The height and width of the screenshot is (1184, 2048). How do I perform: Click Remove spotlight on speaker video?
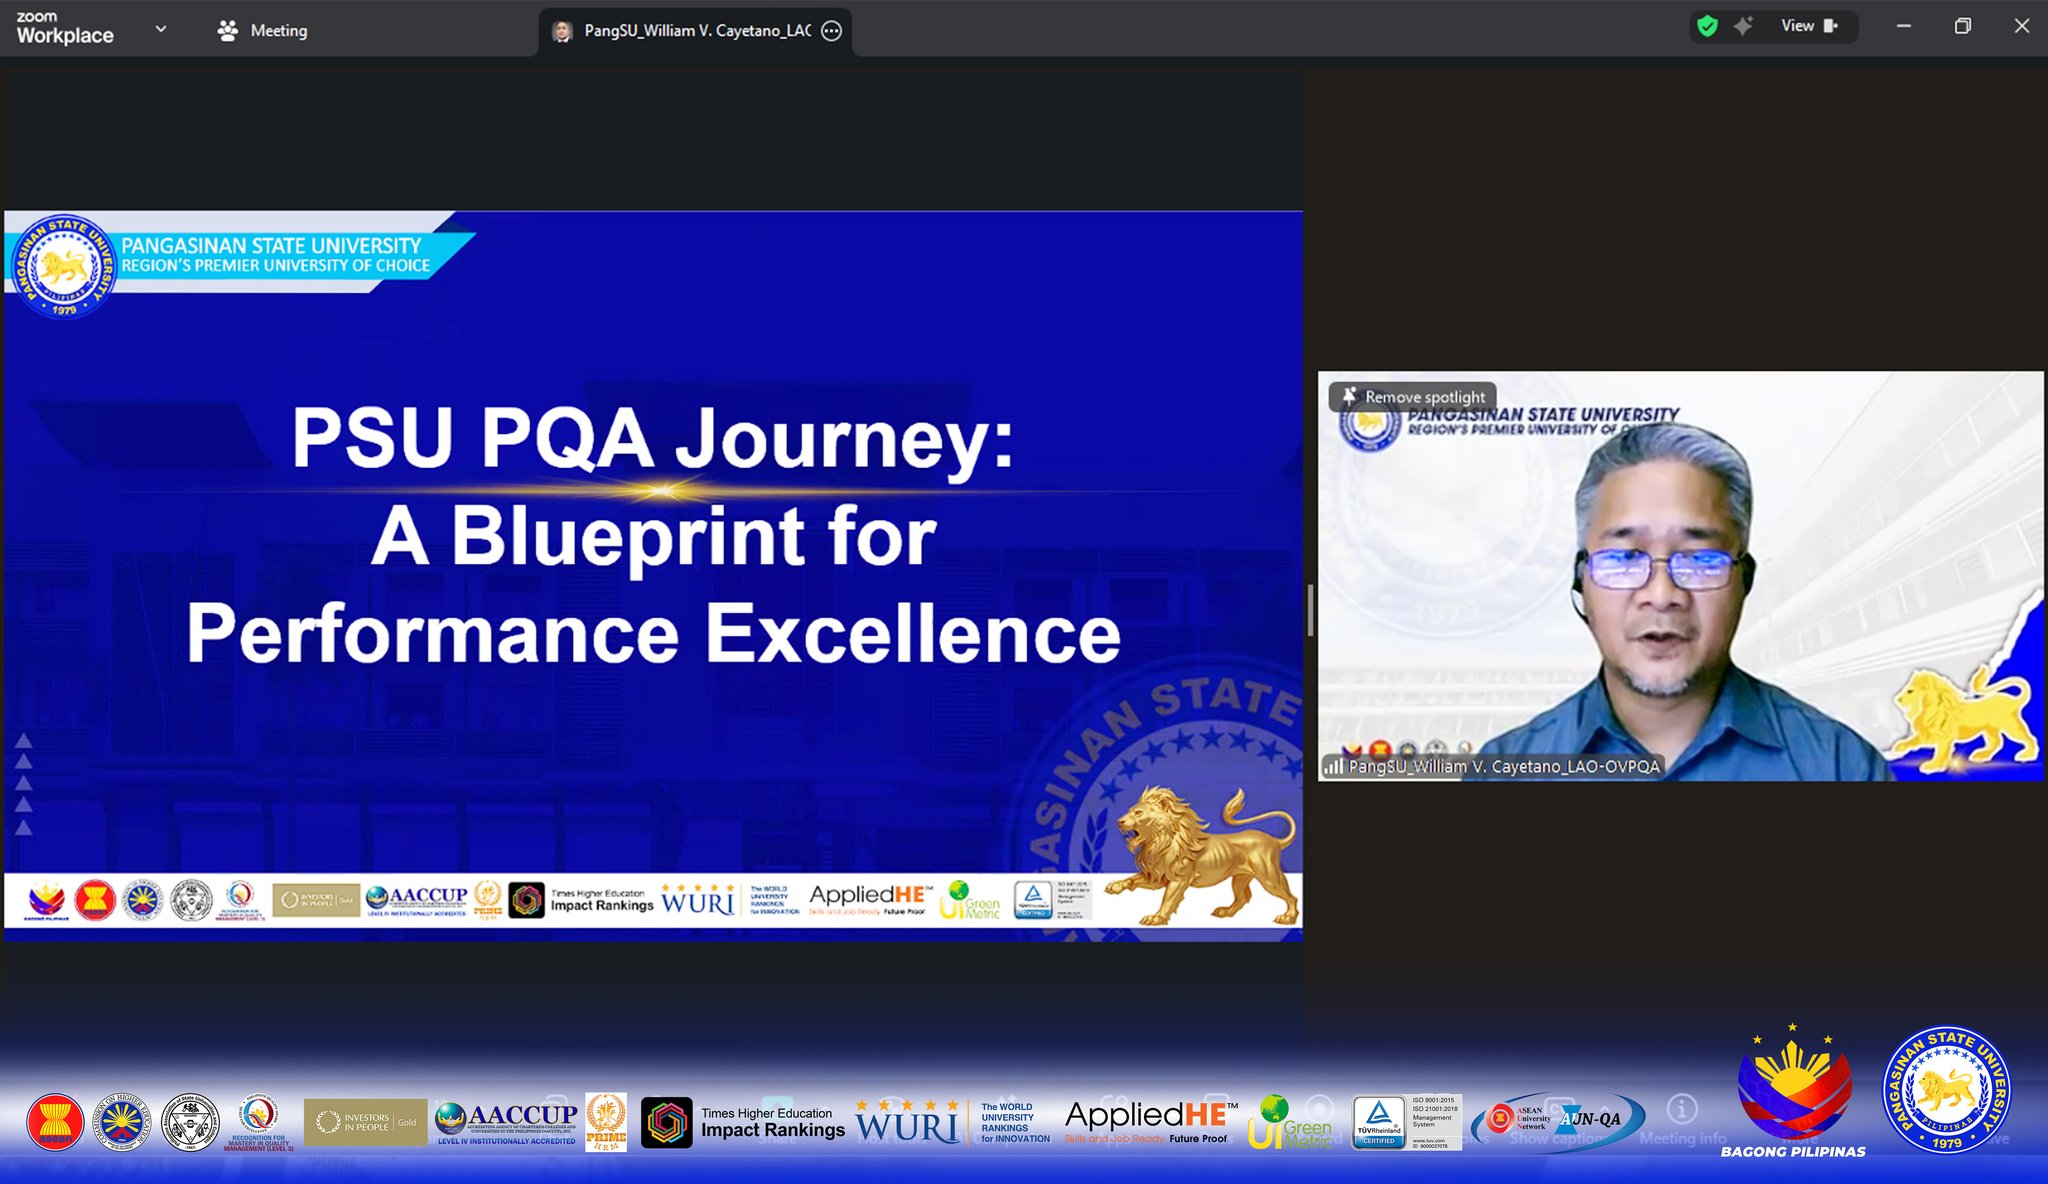1424,397
